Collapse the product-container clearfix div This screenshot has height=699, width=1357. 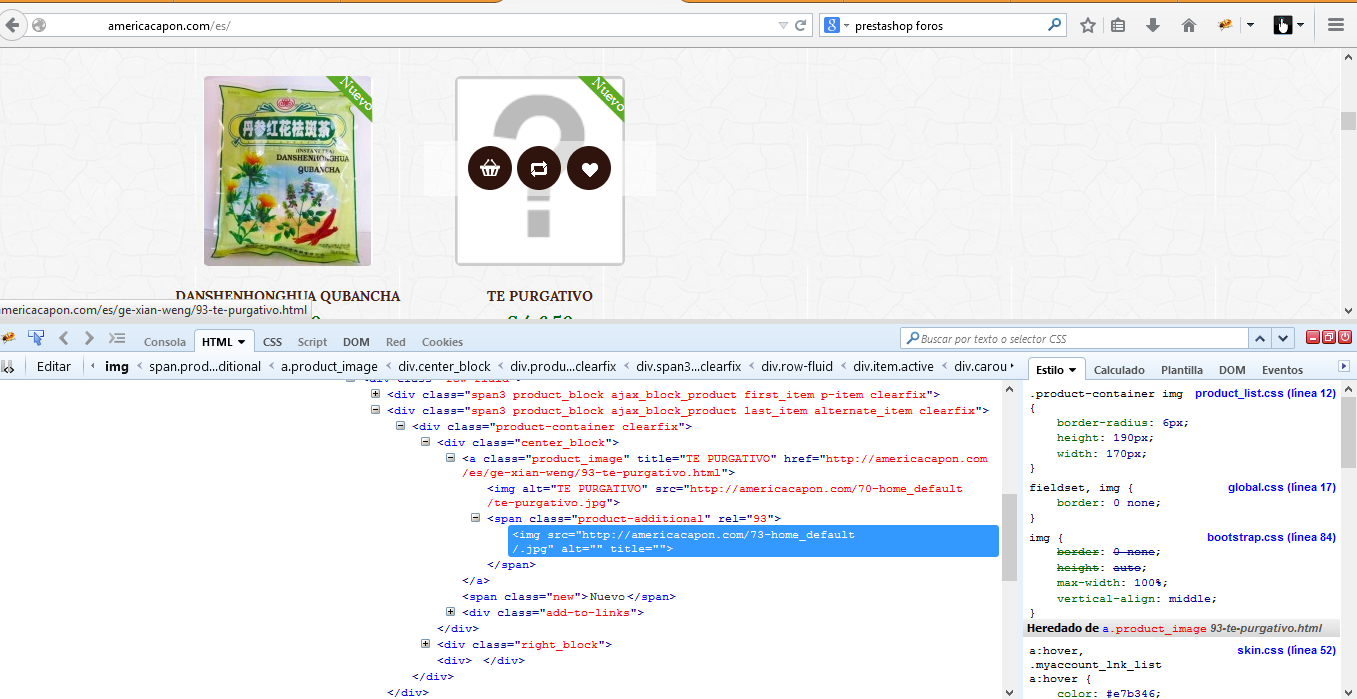pyautogui.click(x=401, y=426)
